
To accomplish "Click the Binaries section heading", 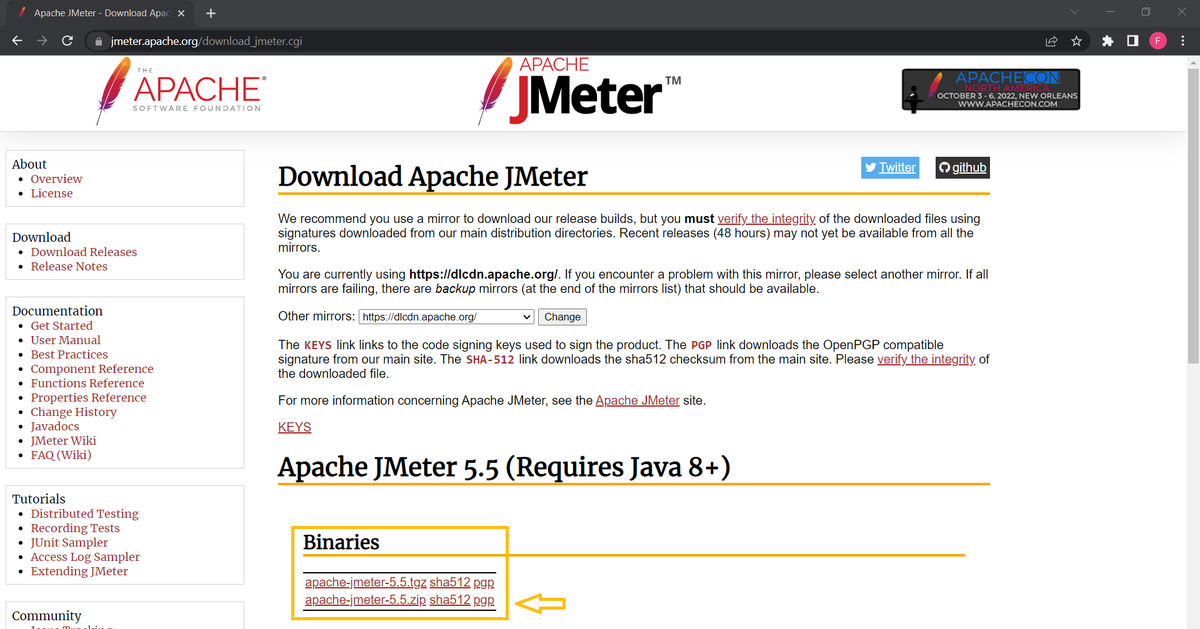I will click(341, 542).
